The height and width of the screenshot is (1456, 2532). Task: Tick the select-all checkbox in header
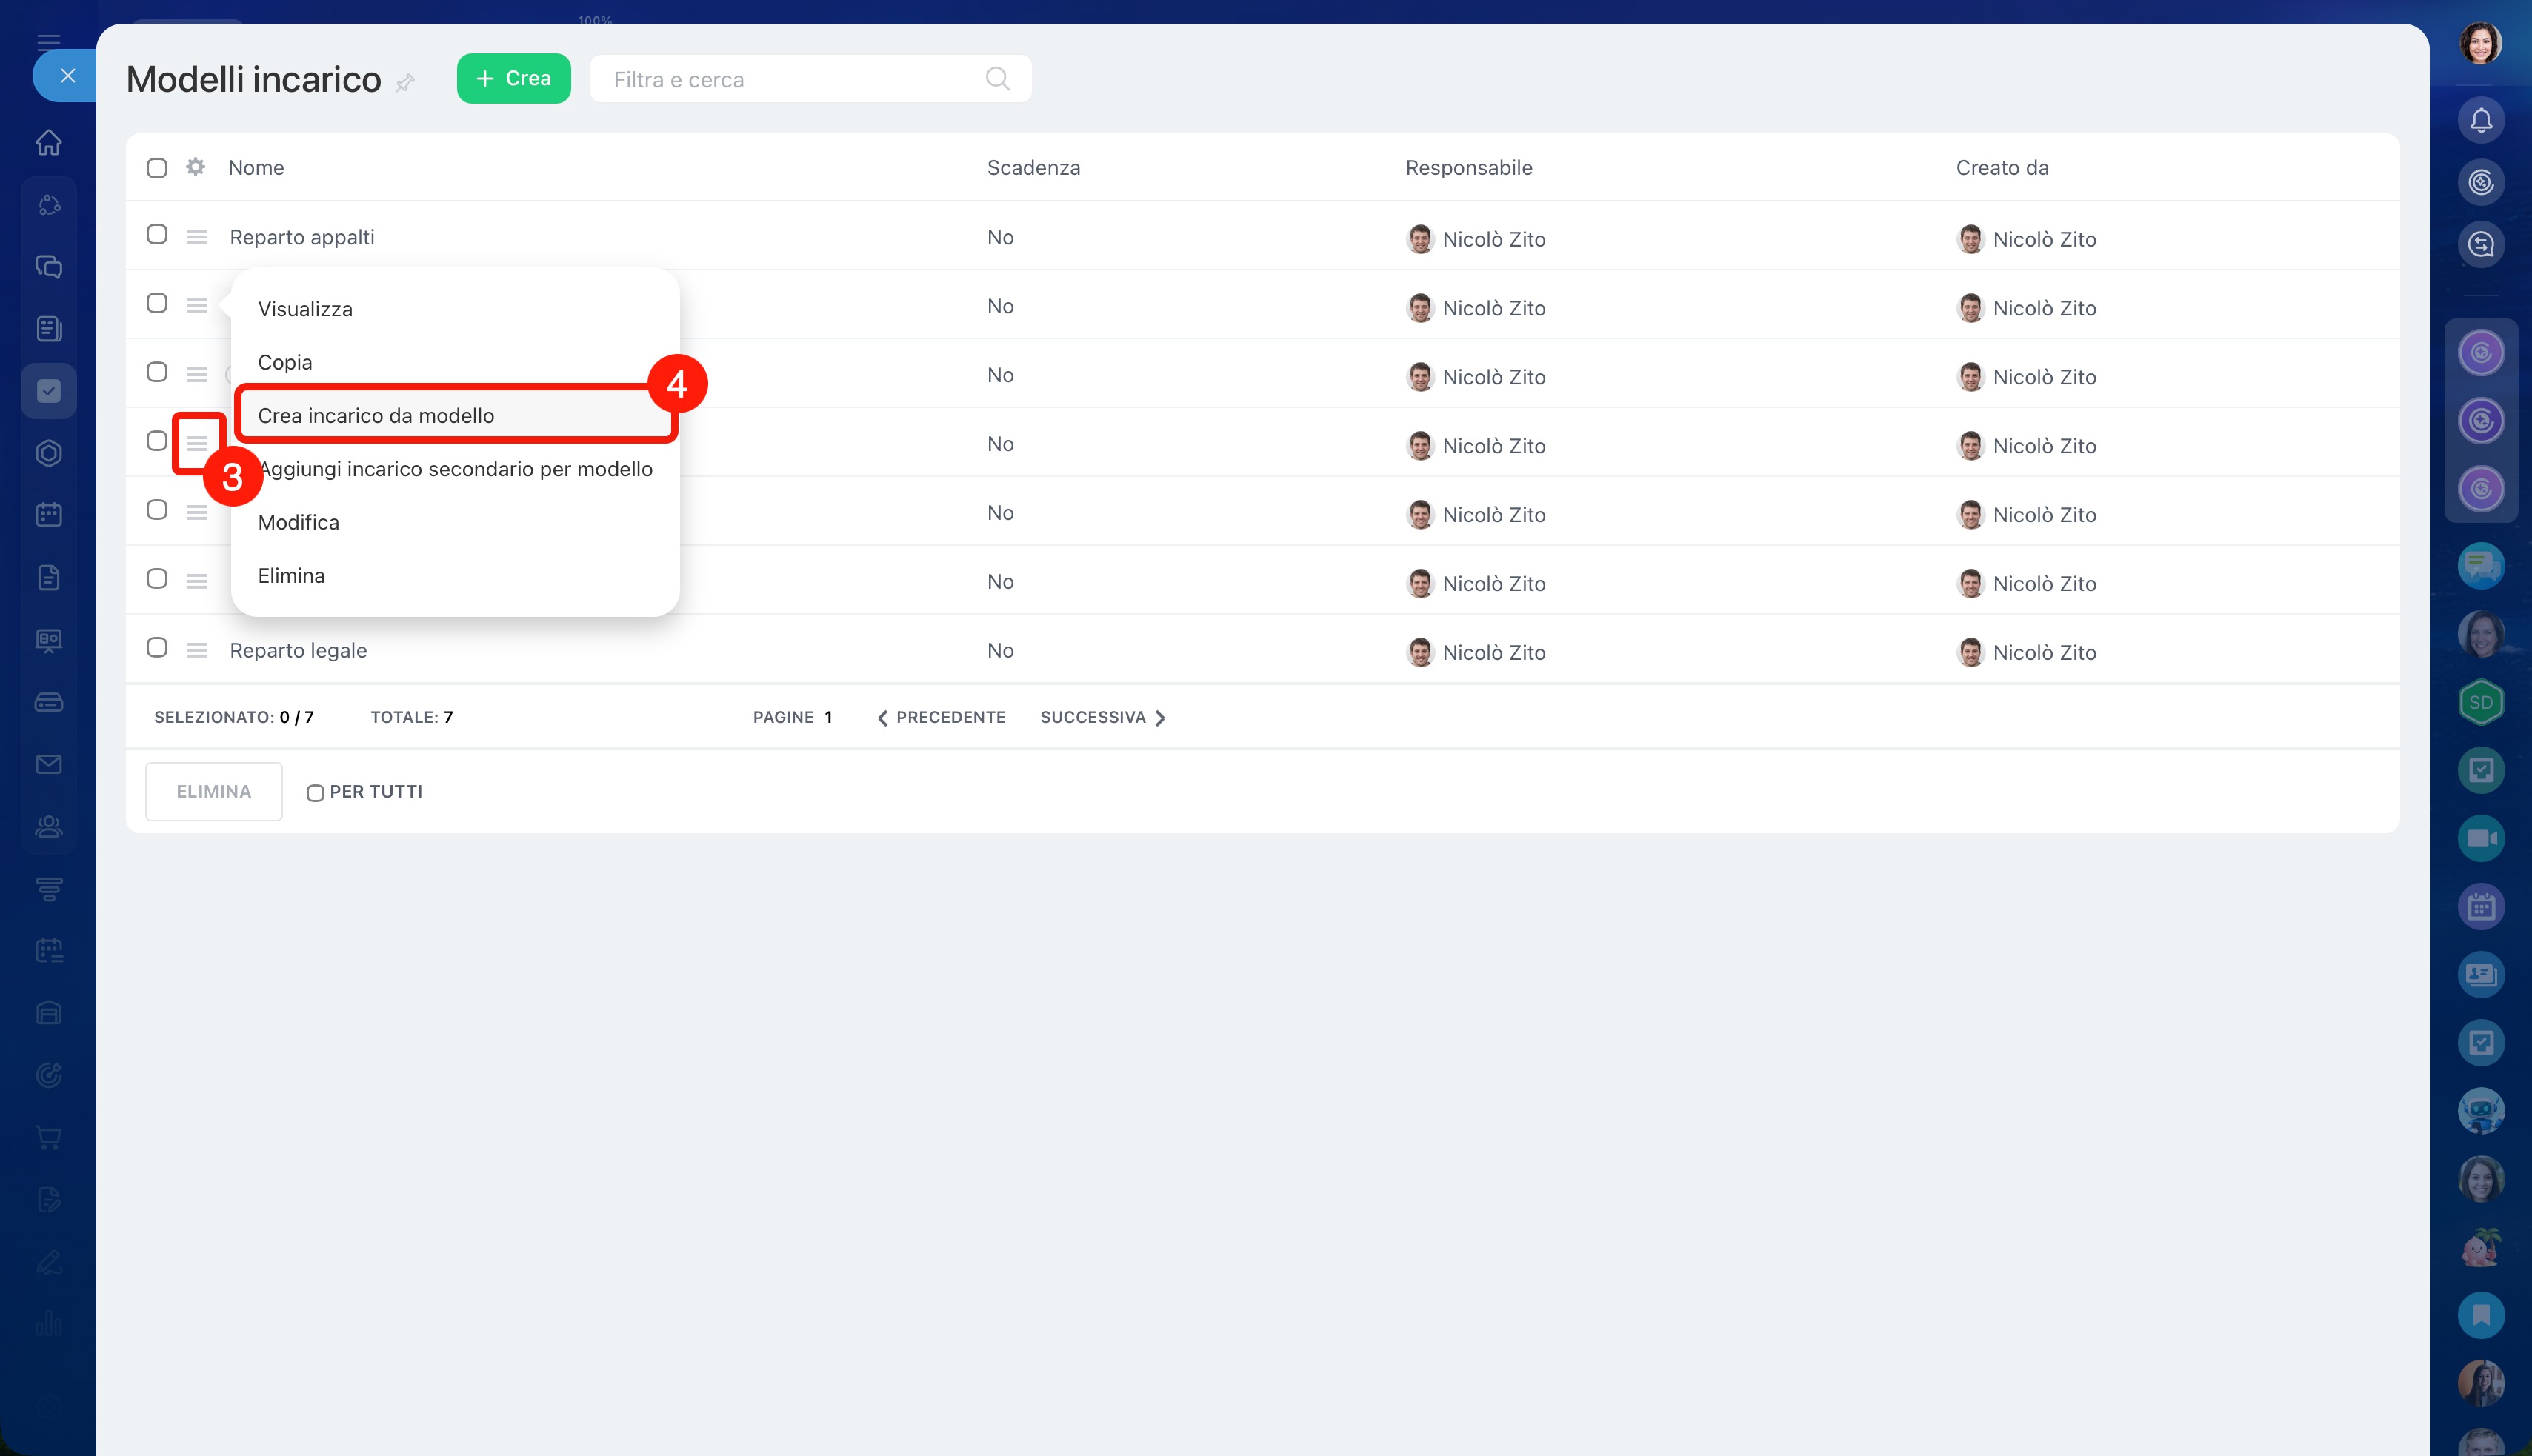coord(157,168)
